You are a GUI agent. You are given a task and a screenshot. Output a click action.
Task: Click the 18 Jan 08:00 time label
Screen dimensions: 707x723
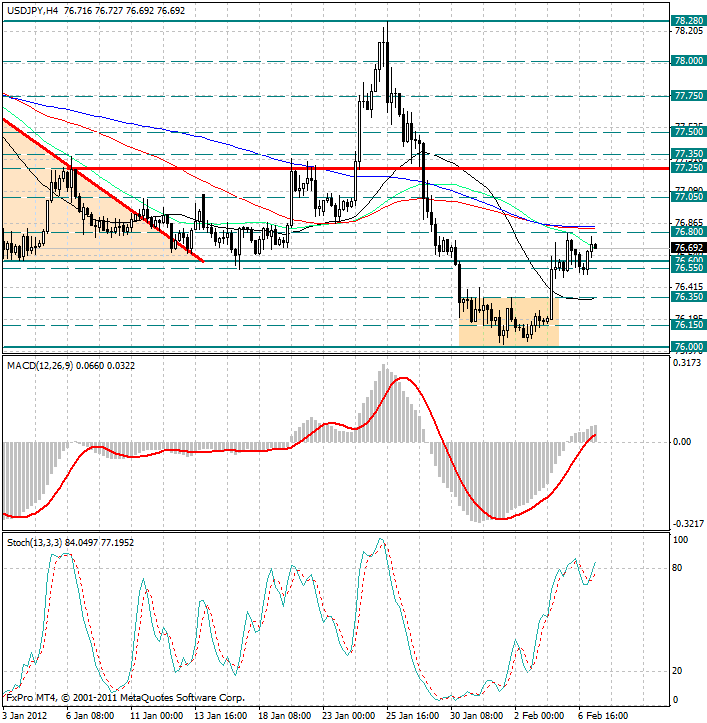coord(285,716)
